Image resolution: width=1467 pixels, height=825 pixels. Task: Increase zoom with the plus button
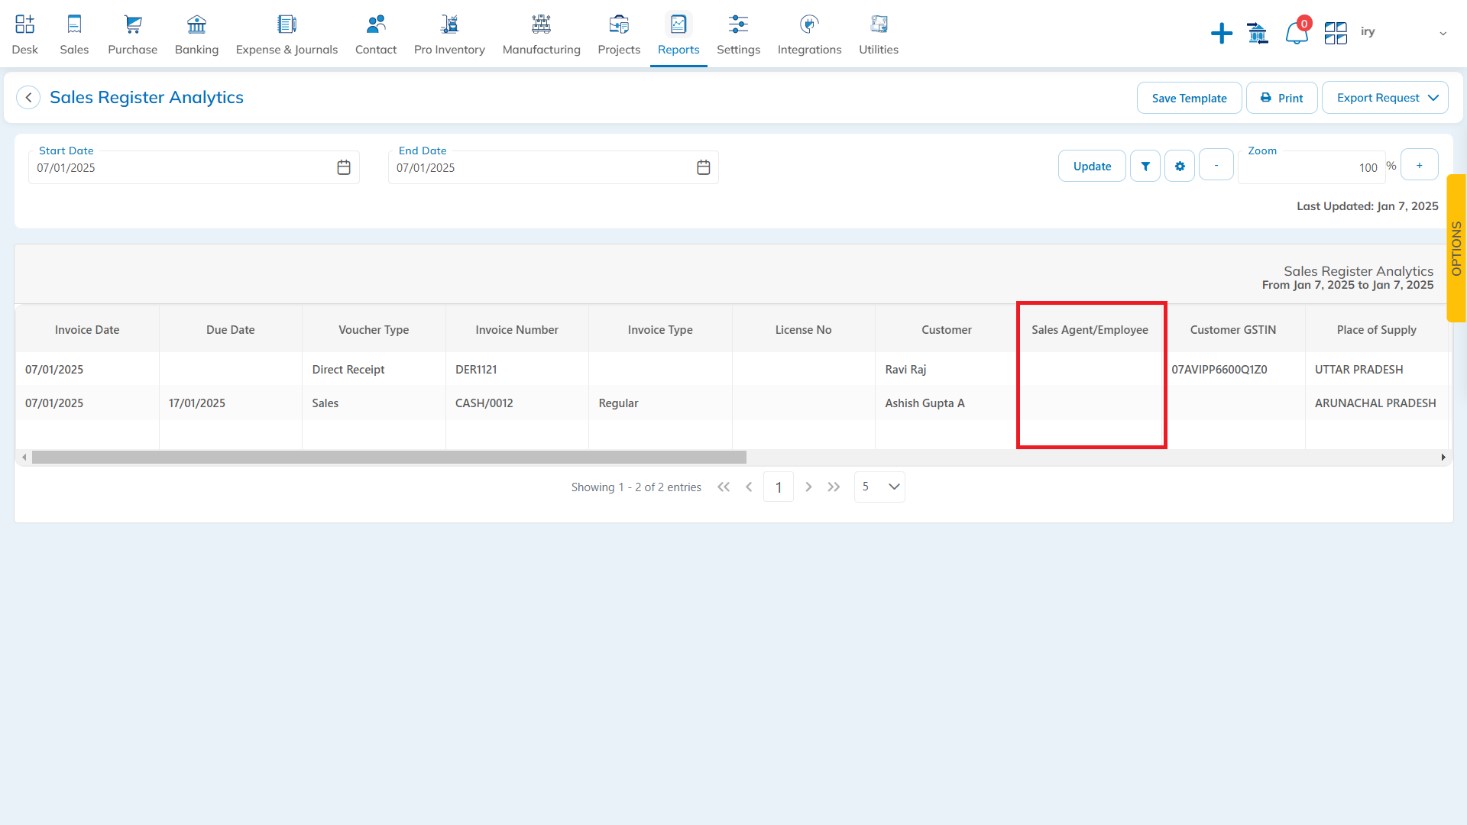1419,165
